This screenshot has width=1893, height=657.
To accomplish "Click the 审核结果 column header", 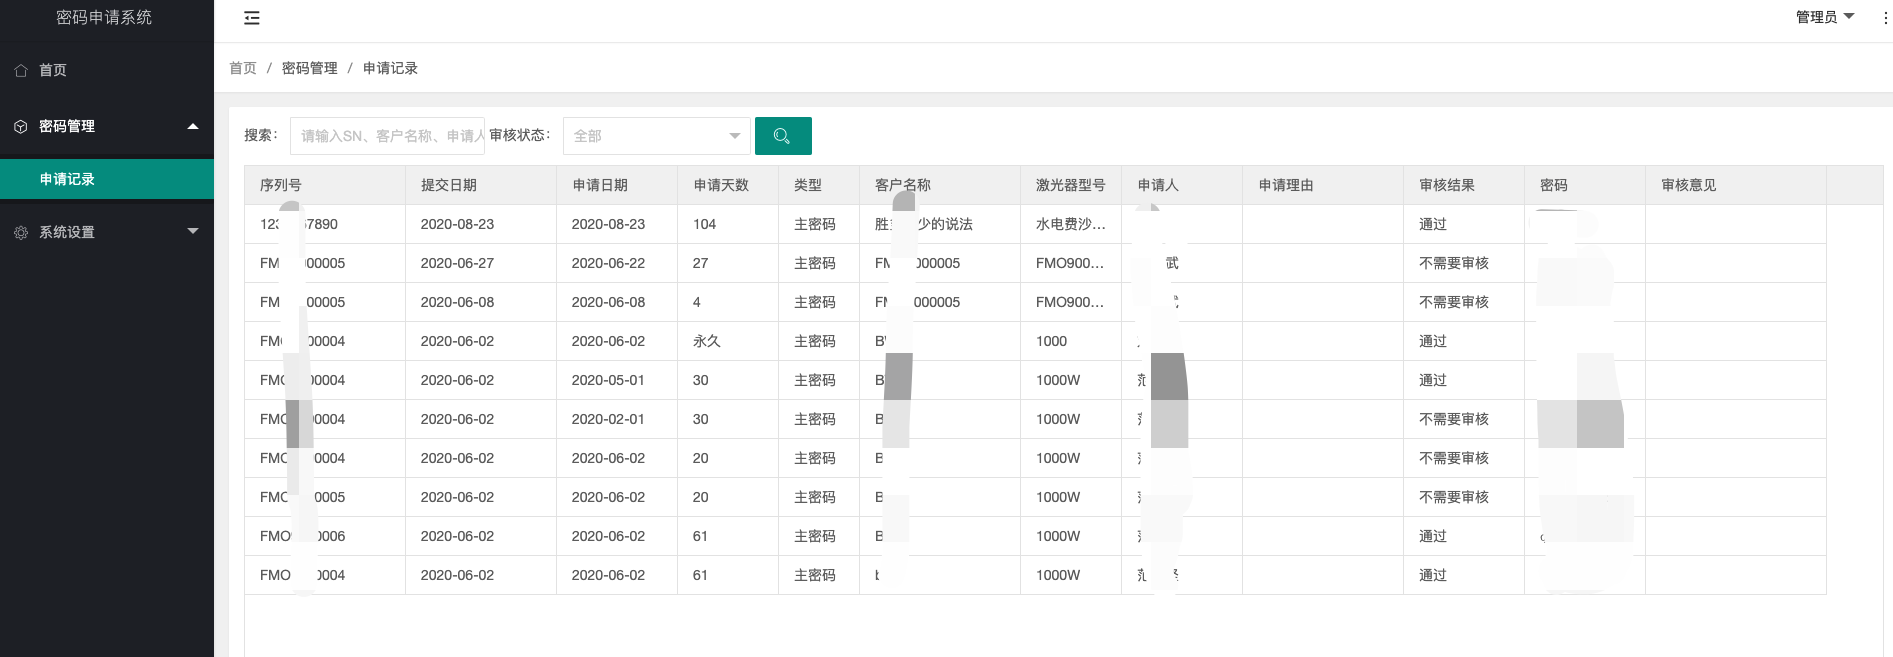I will point(1447,185).
